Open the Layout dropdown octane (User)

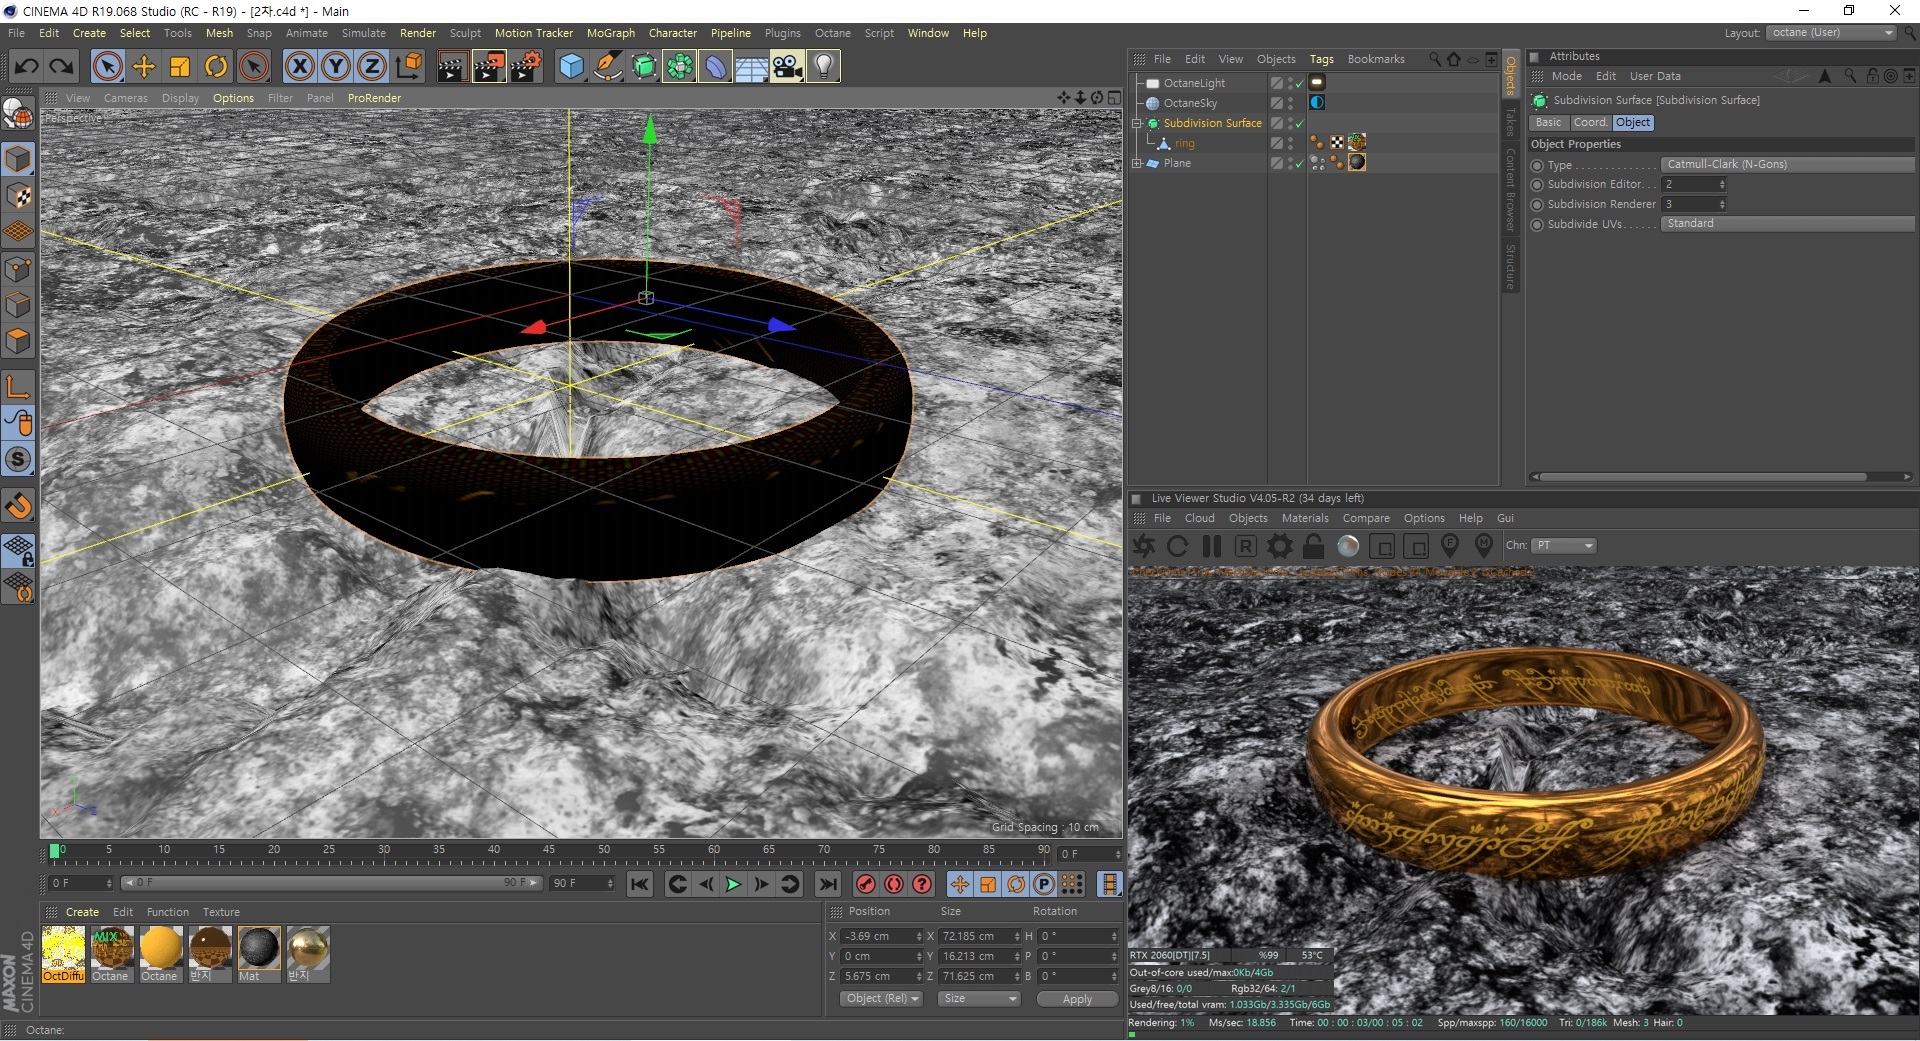[1832, 33]
